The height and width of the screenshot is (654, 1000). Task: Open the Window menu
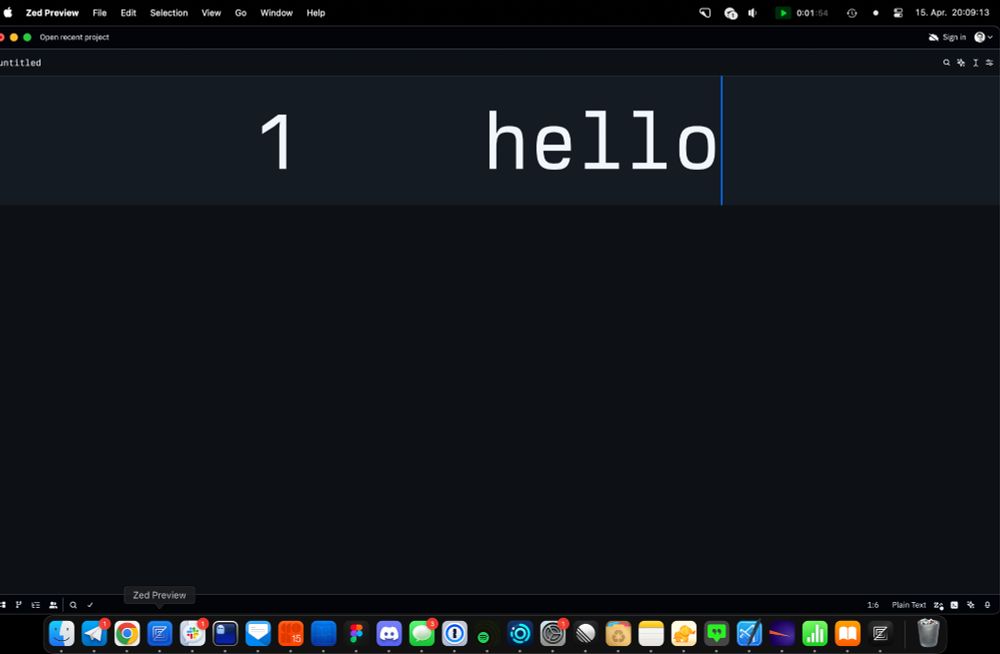pyautogui.click(x=276, y=13)
